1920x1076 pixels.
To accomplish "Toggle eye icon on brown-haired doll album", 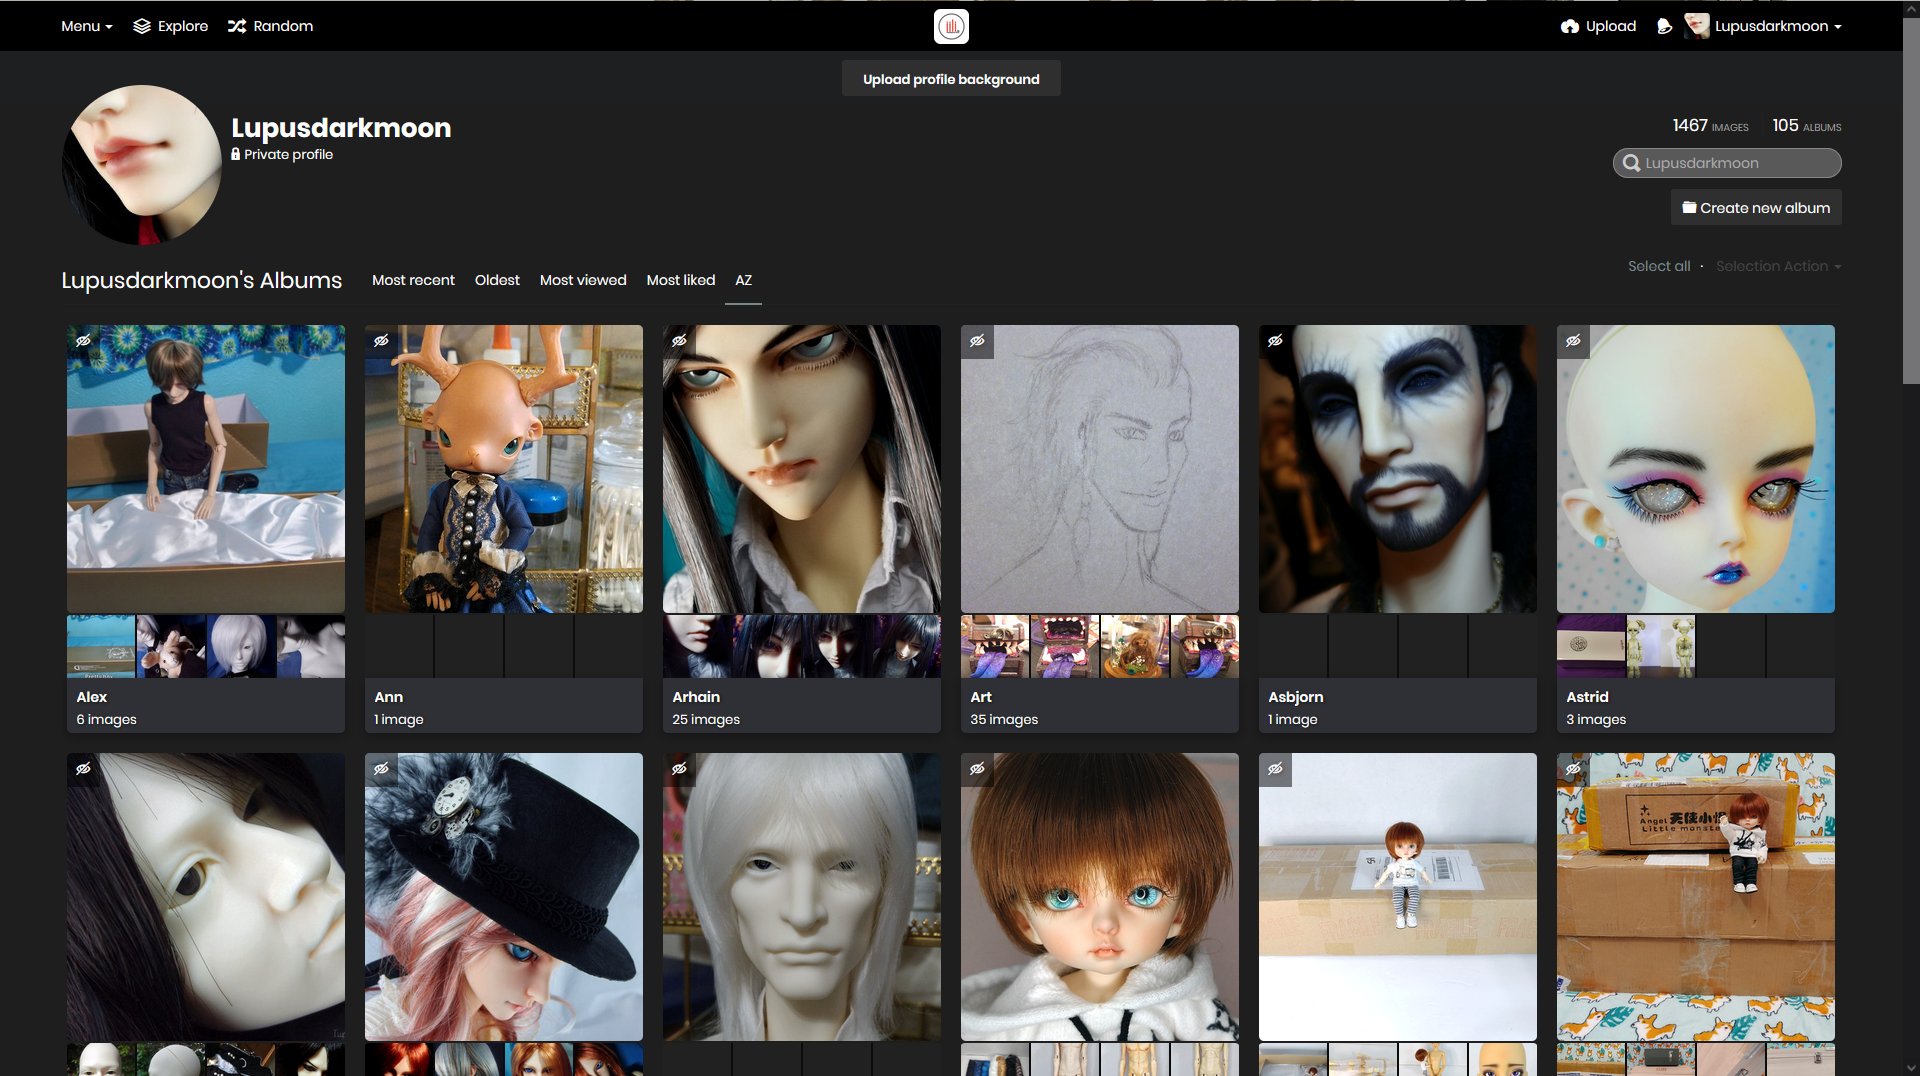I will [x=977, y=769].
